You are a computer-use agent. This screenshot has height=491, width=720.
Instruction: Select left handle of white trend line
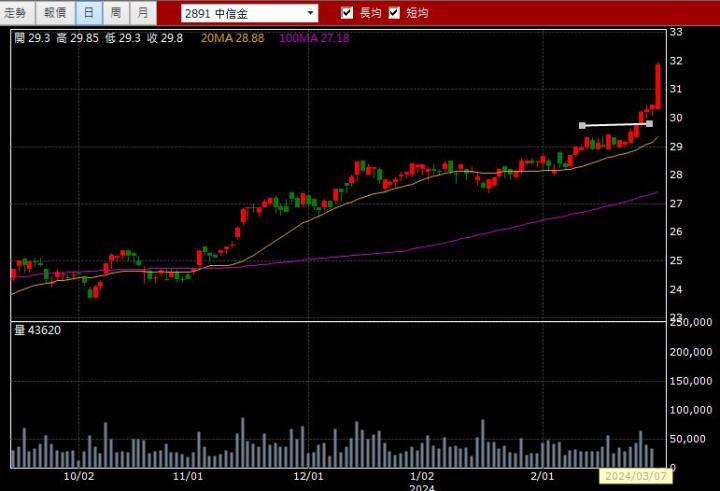582,125
